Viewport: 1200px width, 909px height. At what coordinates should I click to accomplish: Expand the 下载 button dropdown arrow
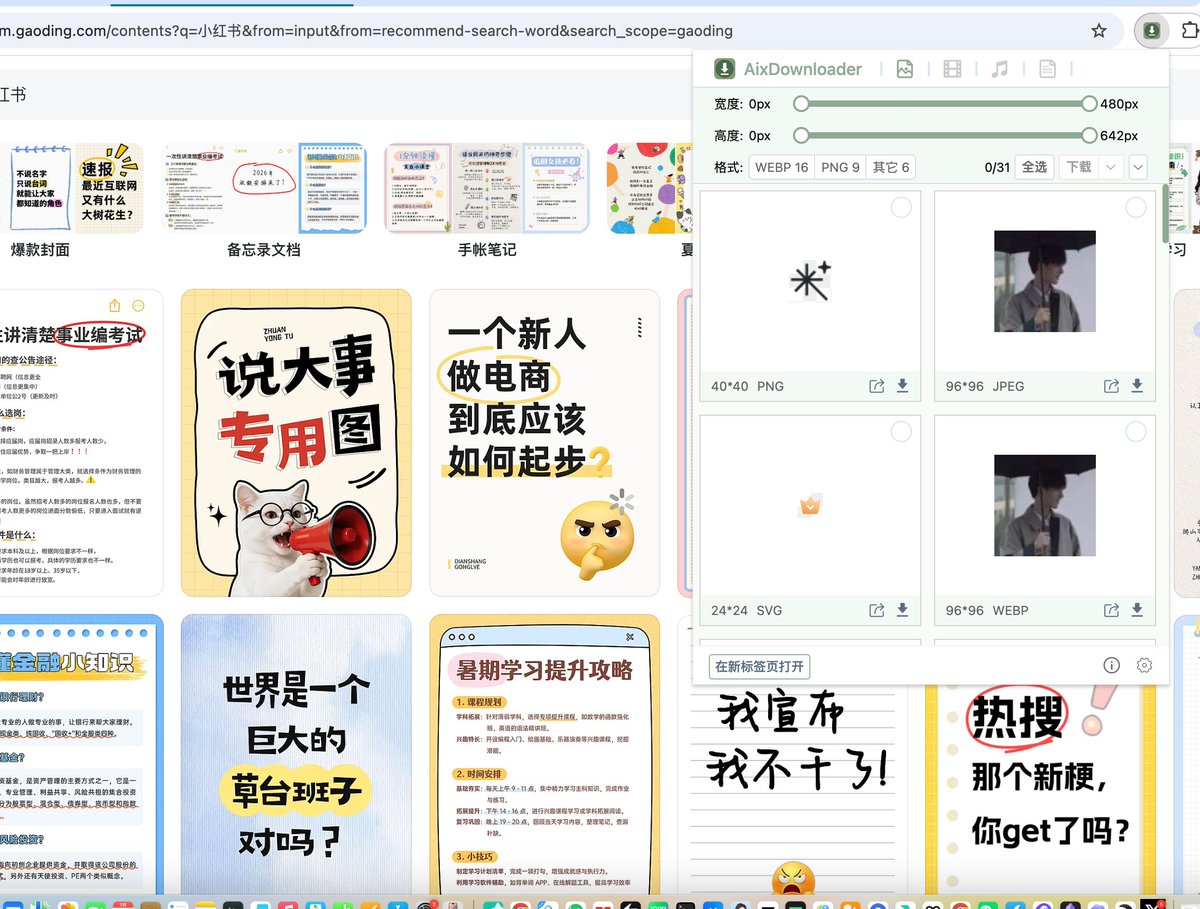[x=1111, y=167]
